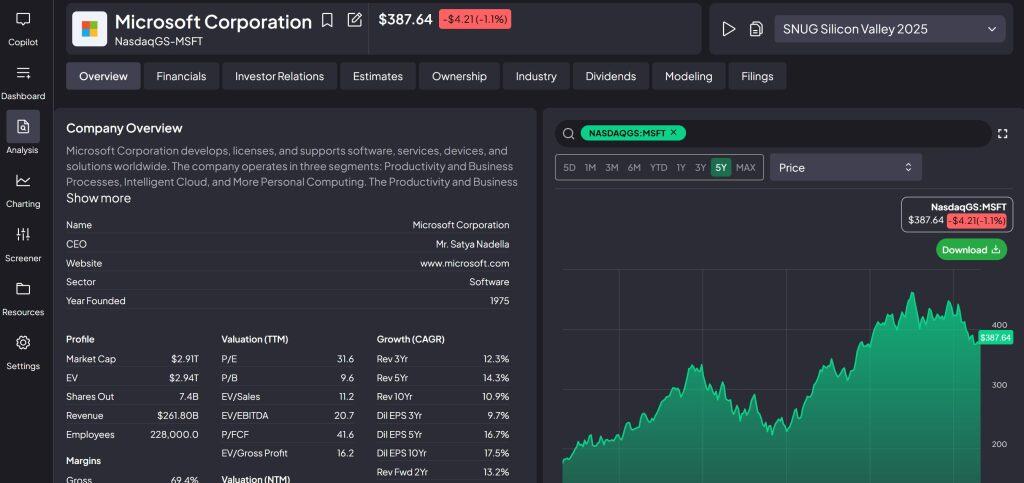1024x483 pixels.
Task: Click the chart search magnifier icon
Action: click(x=569, y=134)
